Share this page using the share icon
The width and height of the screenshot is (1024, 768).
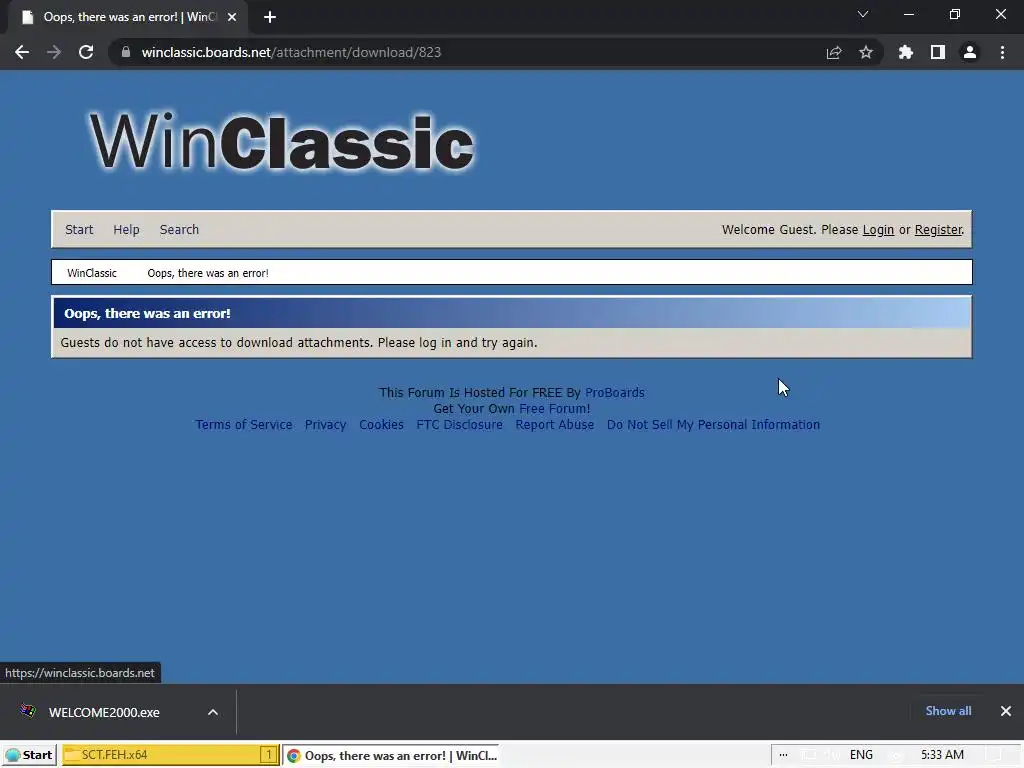pyautogui.click(x=834, y=52)
